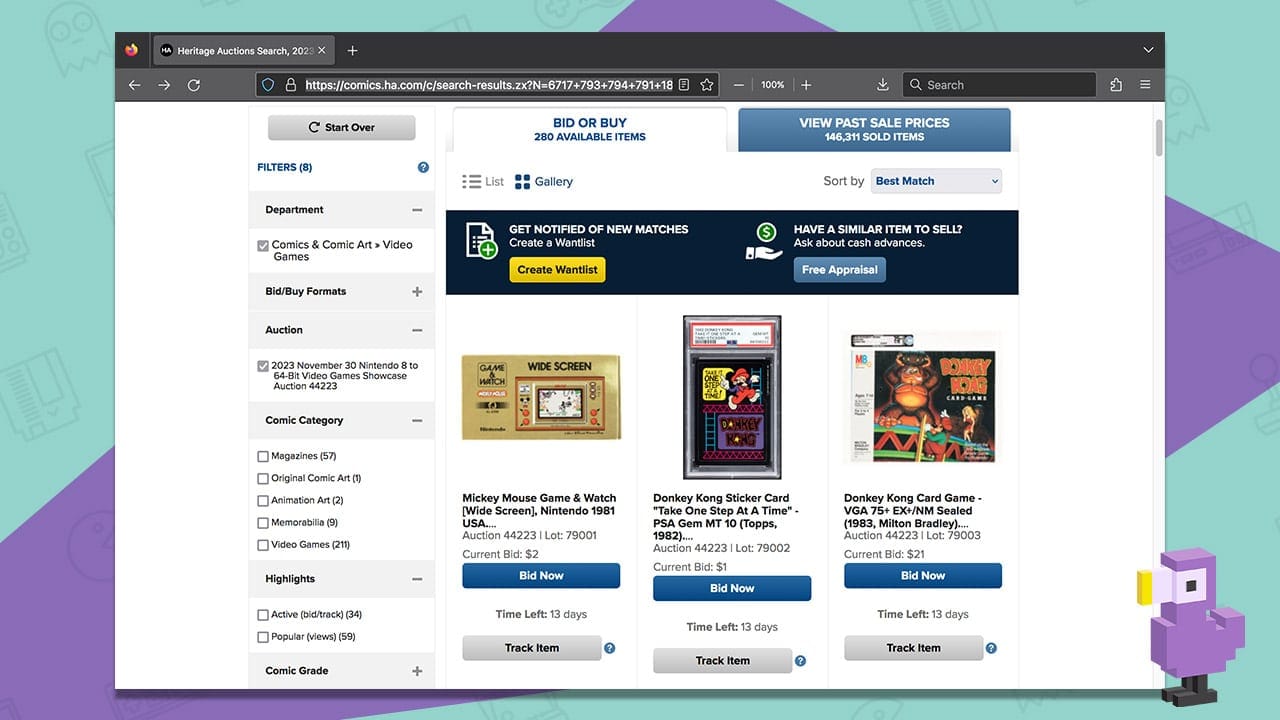Check the Memorabilia (9) category

(263, 522)
